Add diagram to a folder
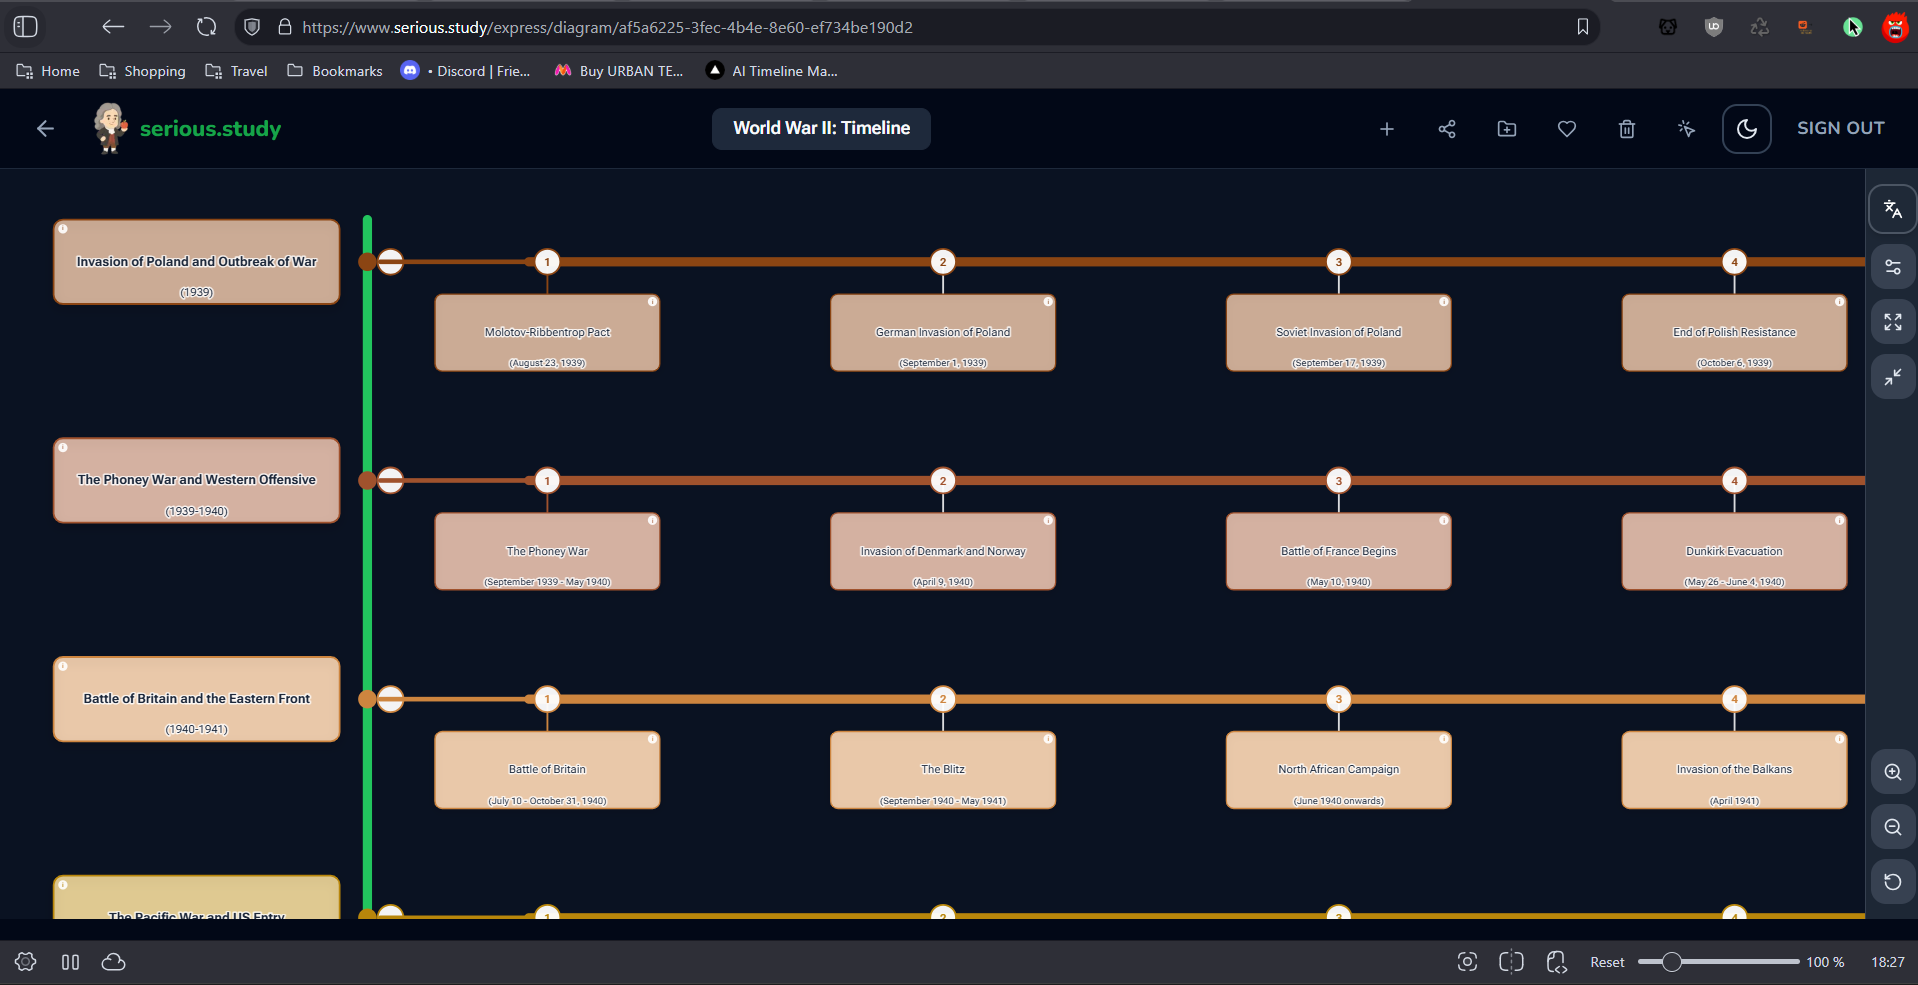The width and height of the screenshot is (1918, 985). (1506, 128)
